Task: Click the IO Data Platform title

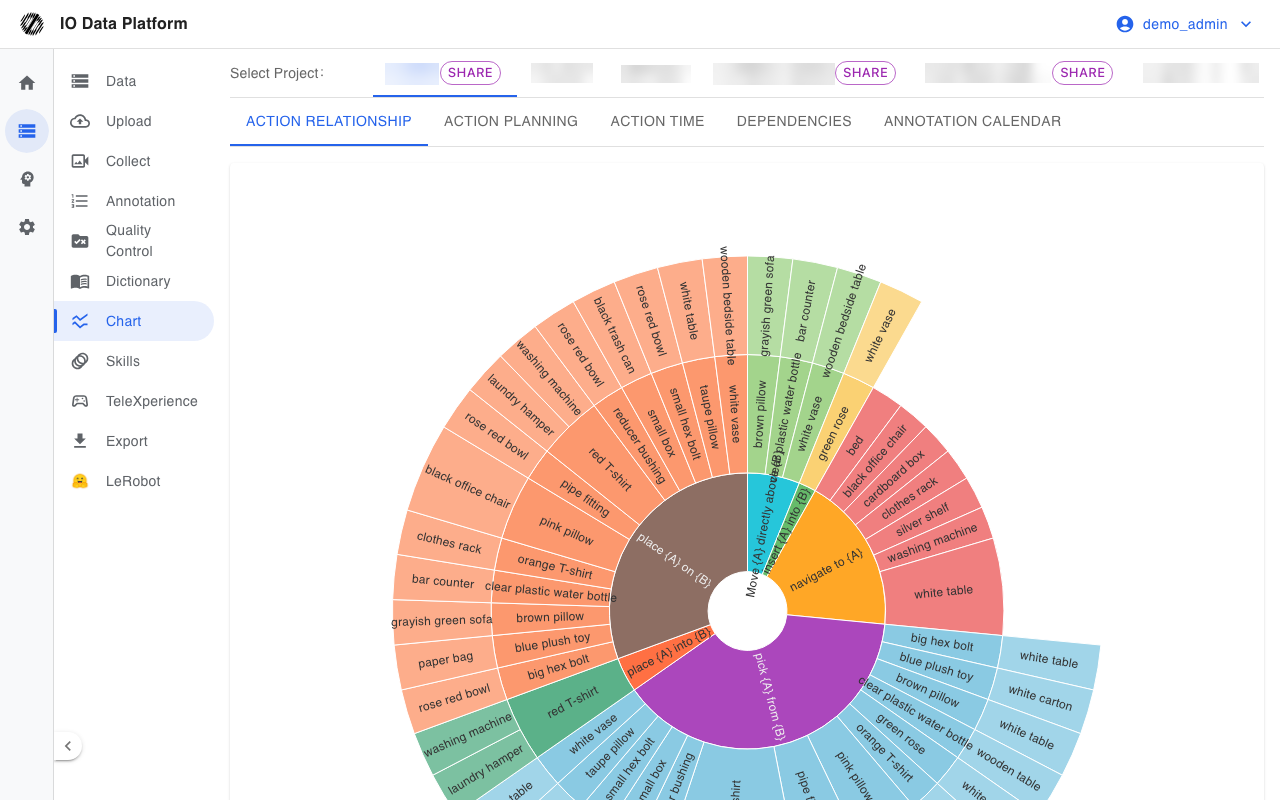Action: pyautogui.click(x=123, y=24)
